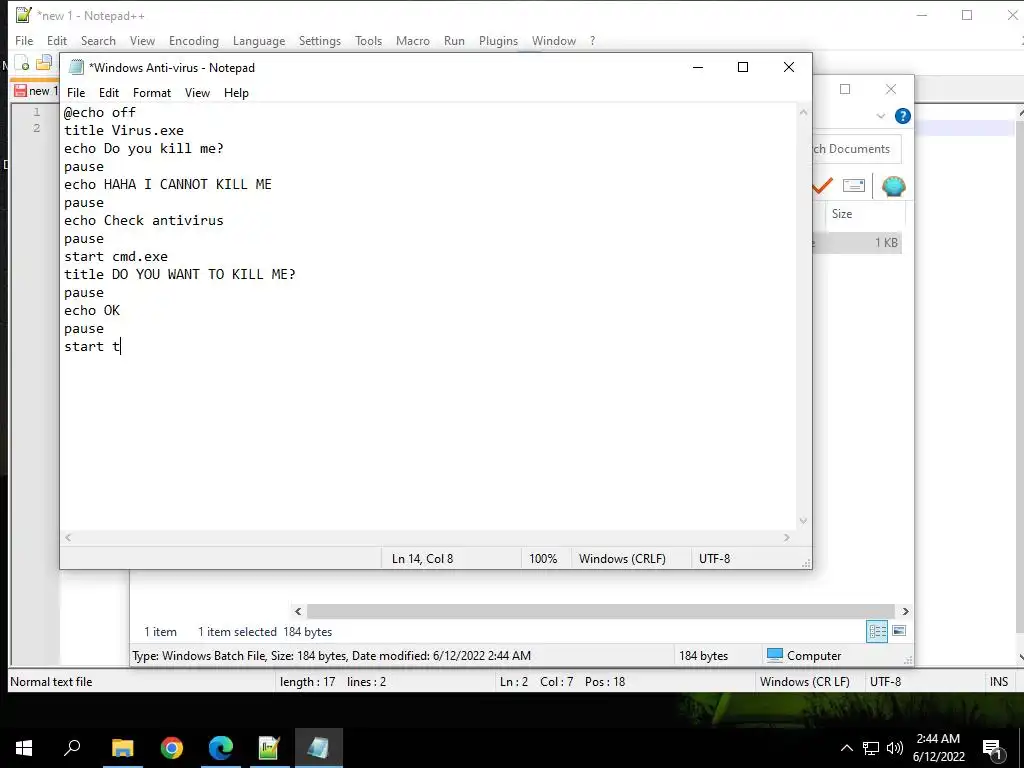Open Notepad++ Tools menu

pyautogui.click(x=368, y=40)
